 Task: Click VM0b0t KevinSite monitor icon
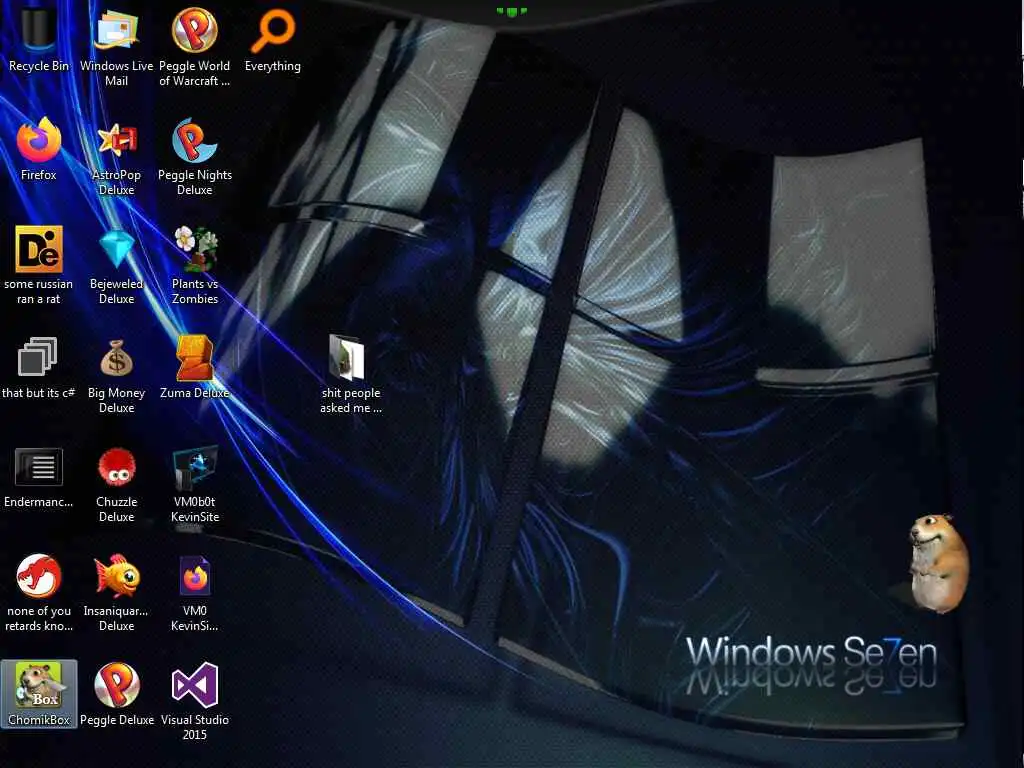(195, 468)
